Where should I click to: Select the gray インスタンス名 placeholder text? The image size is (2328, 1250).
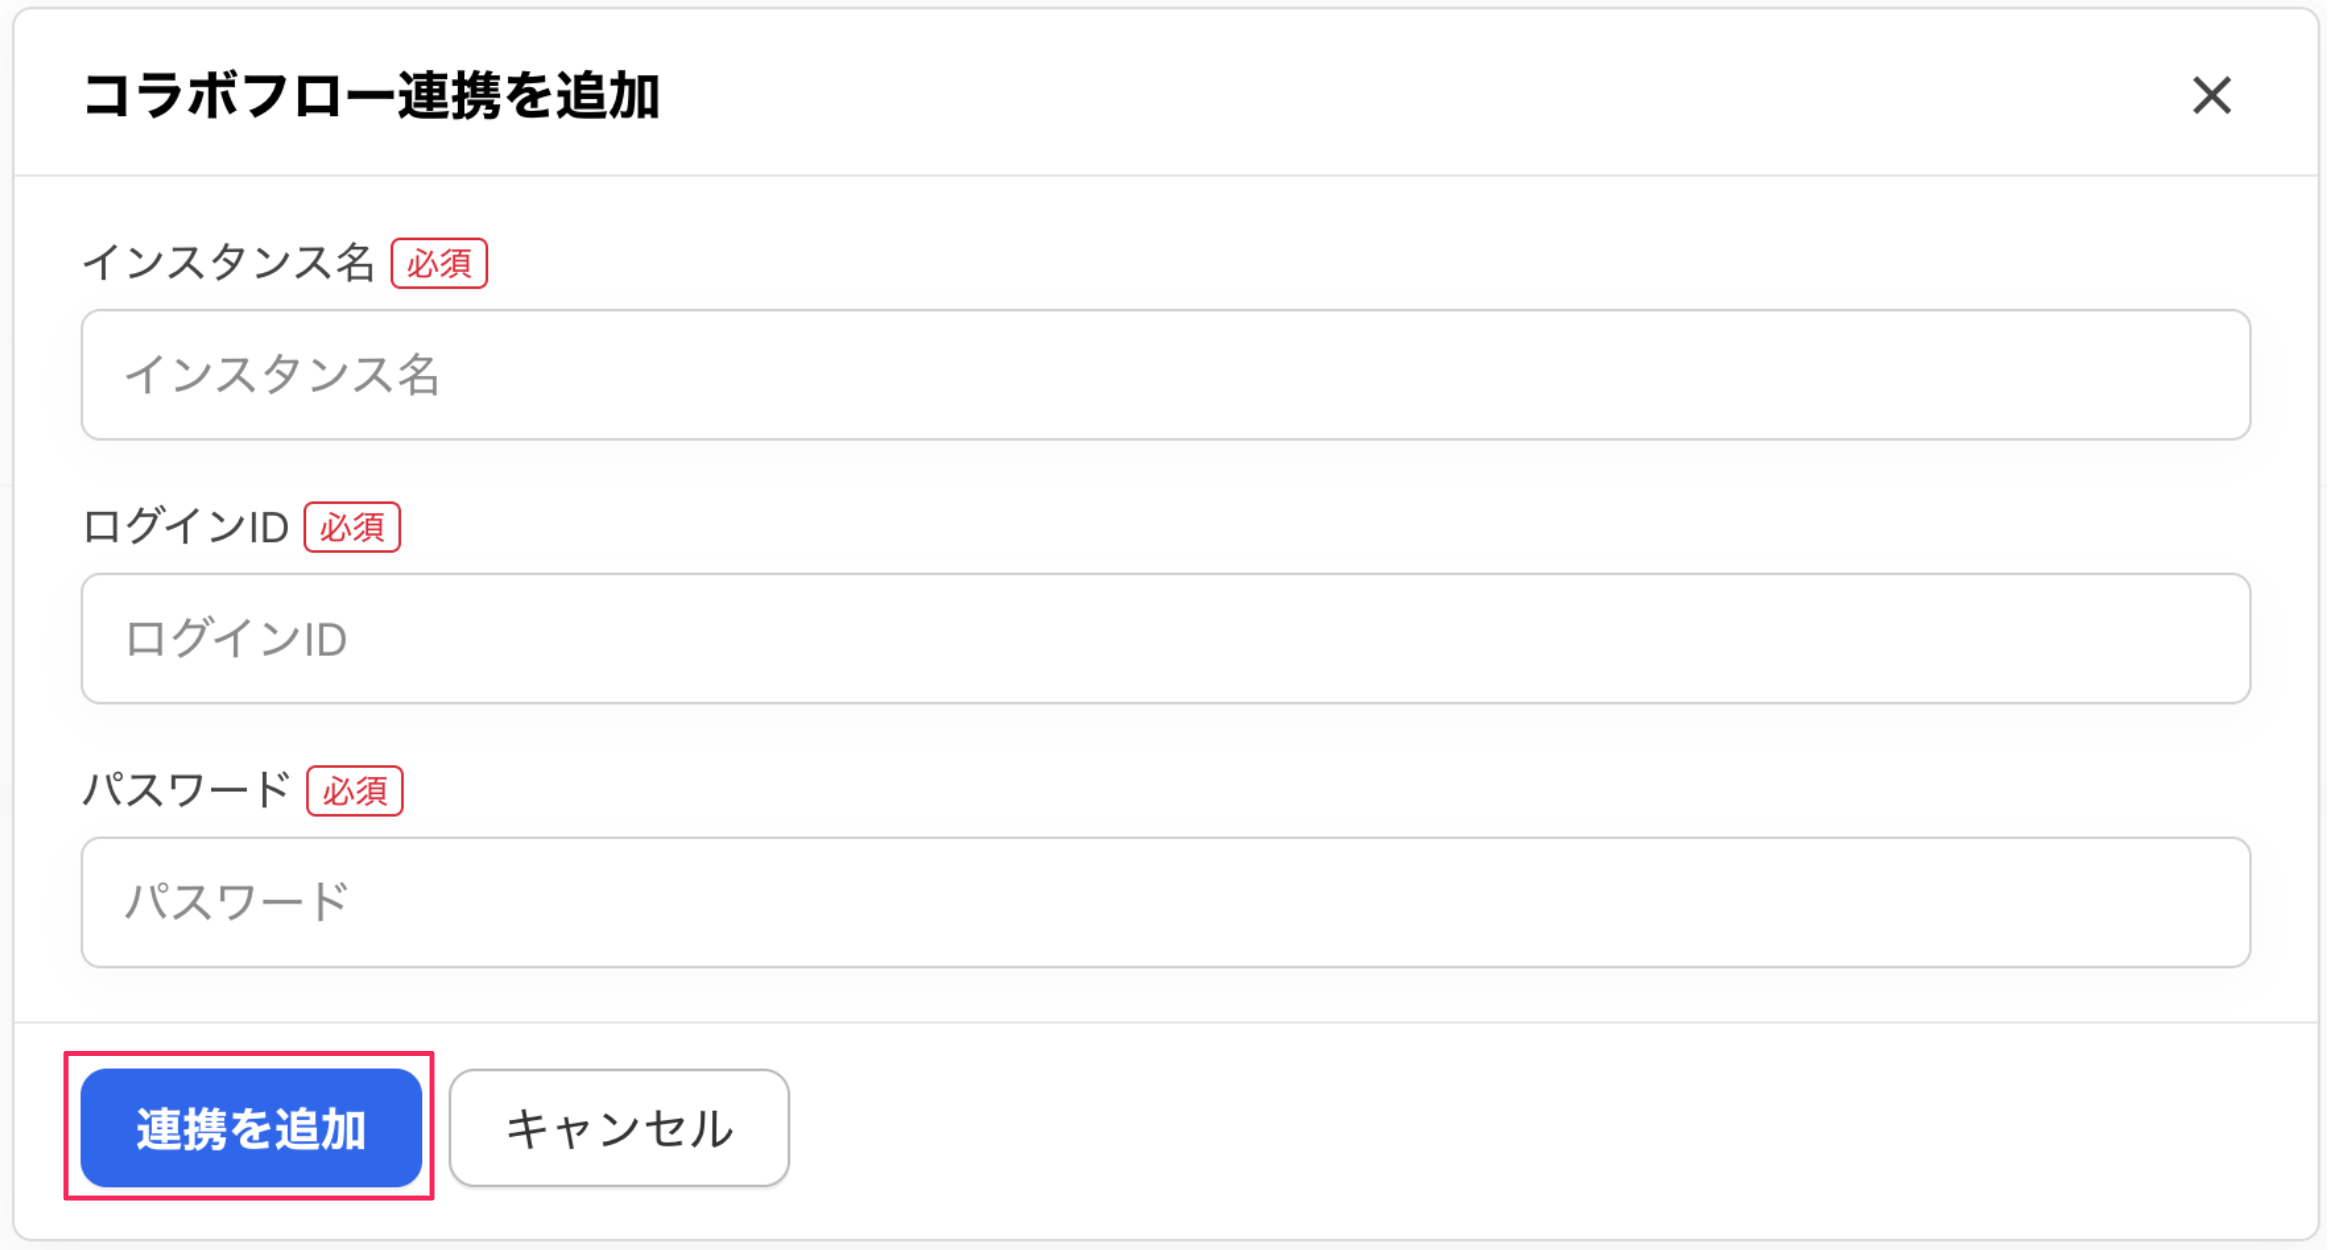282,375
